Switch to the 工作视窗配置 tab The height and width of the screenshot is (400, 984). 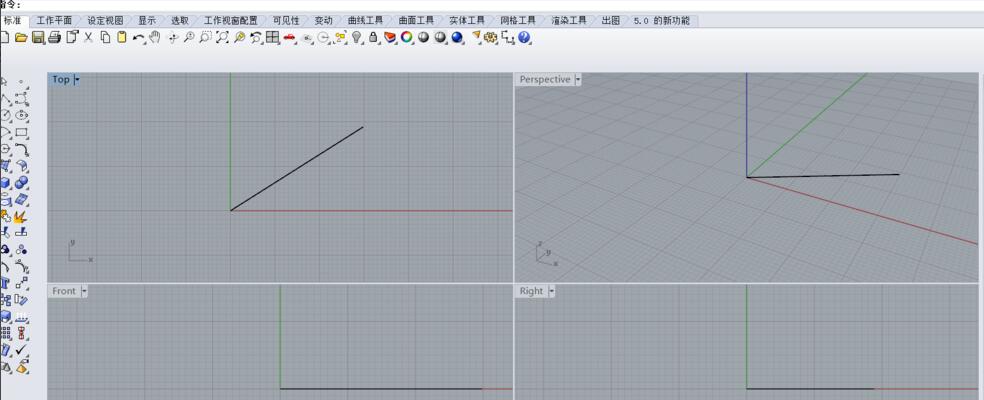[x=230, y=21]
